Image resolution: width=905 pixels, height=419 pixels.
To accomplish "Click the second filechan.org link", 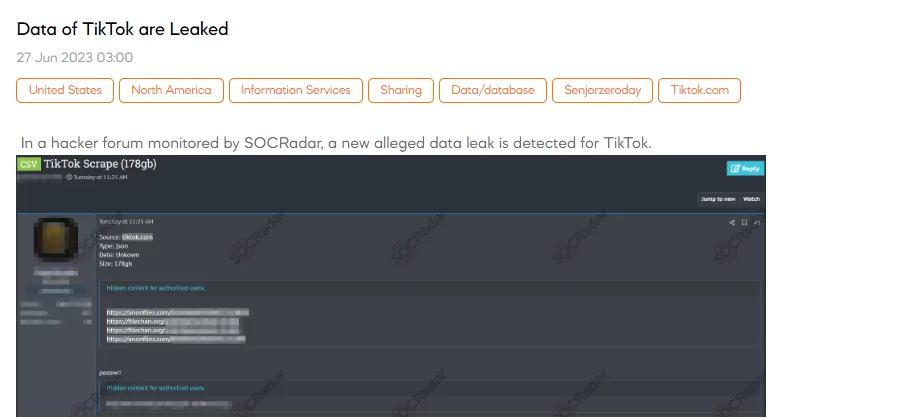I will point(172,330).
